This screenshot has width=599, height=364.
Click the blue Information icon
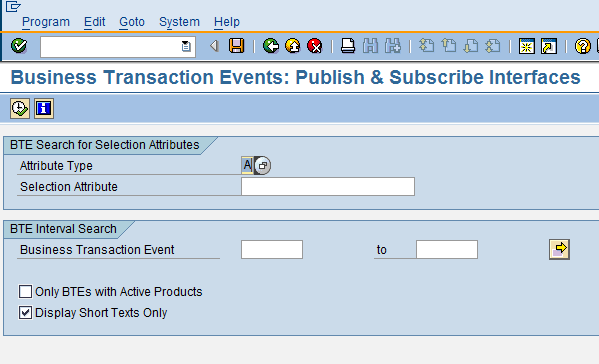pos(44,108)
